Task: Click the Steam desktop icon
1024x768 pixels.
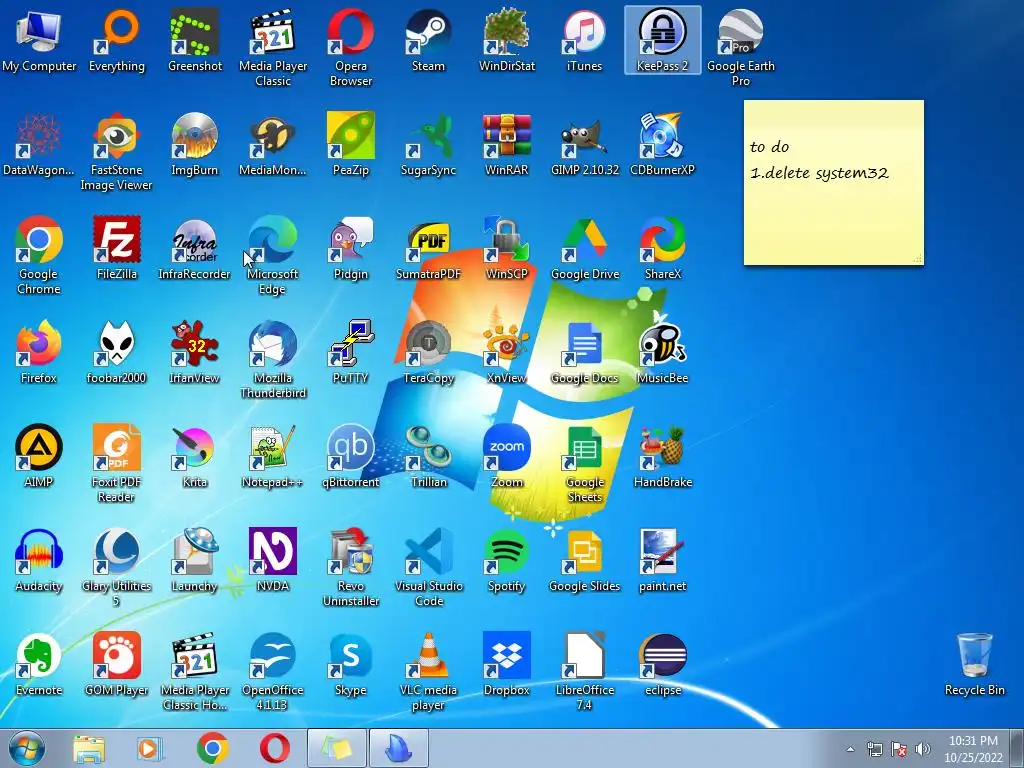Action: (428, 40)
